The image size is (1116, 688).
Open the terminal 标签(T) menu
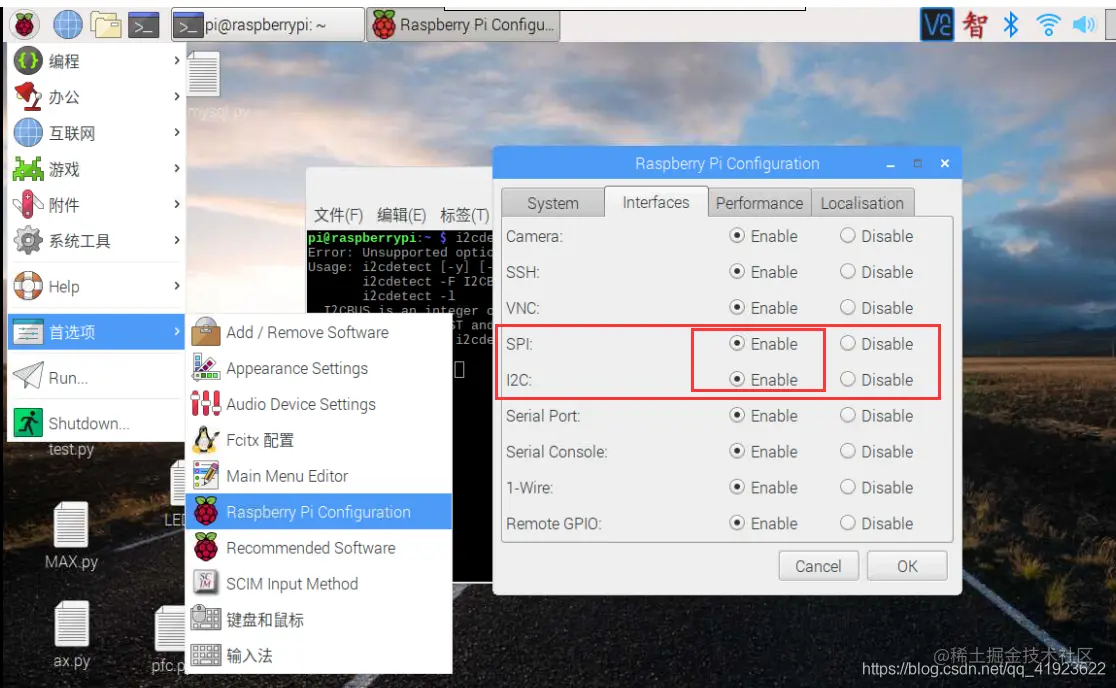coord(465,215)
